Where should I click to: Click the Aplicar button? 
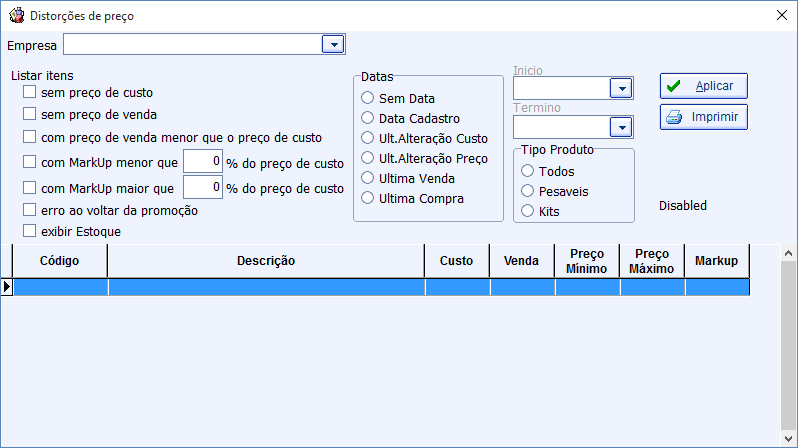pos(704,86)
